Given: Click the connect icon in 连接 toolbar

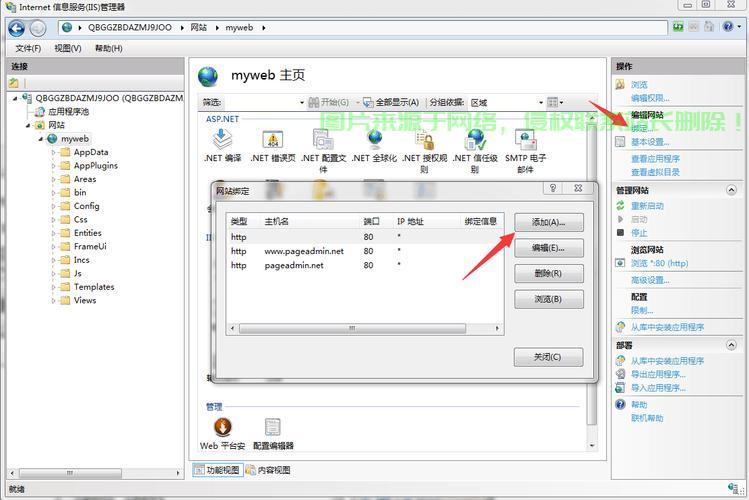Looking at the screenshot, I should click(x=13, y=83).
